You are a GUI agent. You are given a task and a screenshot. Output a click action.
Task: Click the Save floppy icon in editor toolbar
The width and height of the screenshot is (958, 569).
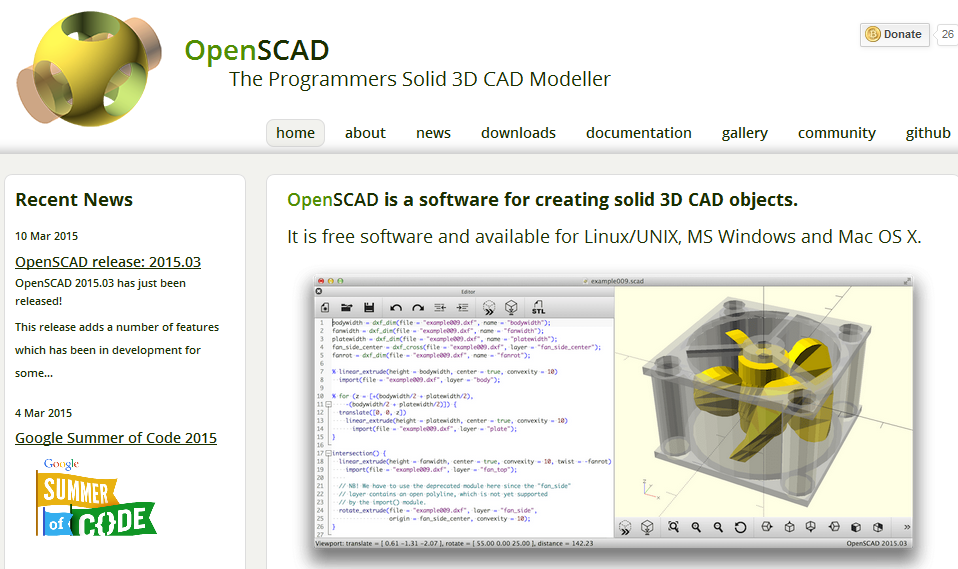coord(368,307)
